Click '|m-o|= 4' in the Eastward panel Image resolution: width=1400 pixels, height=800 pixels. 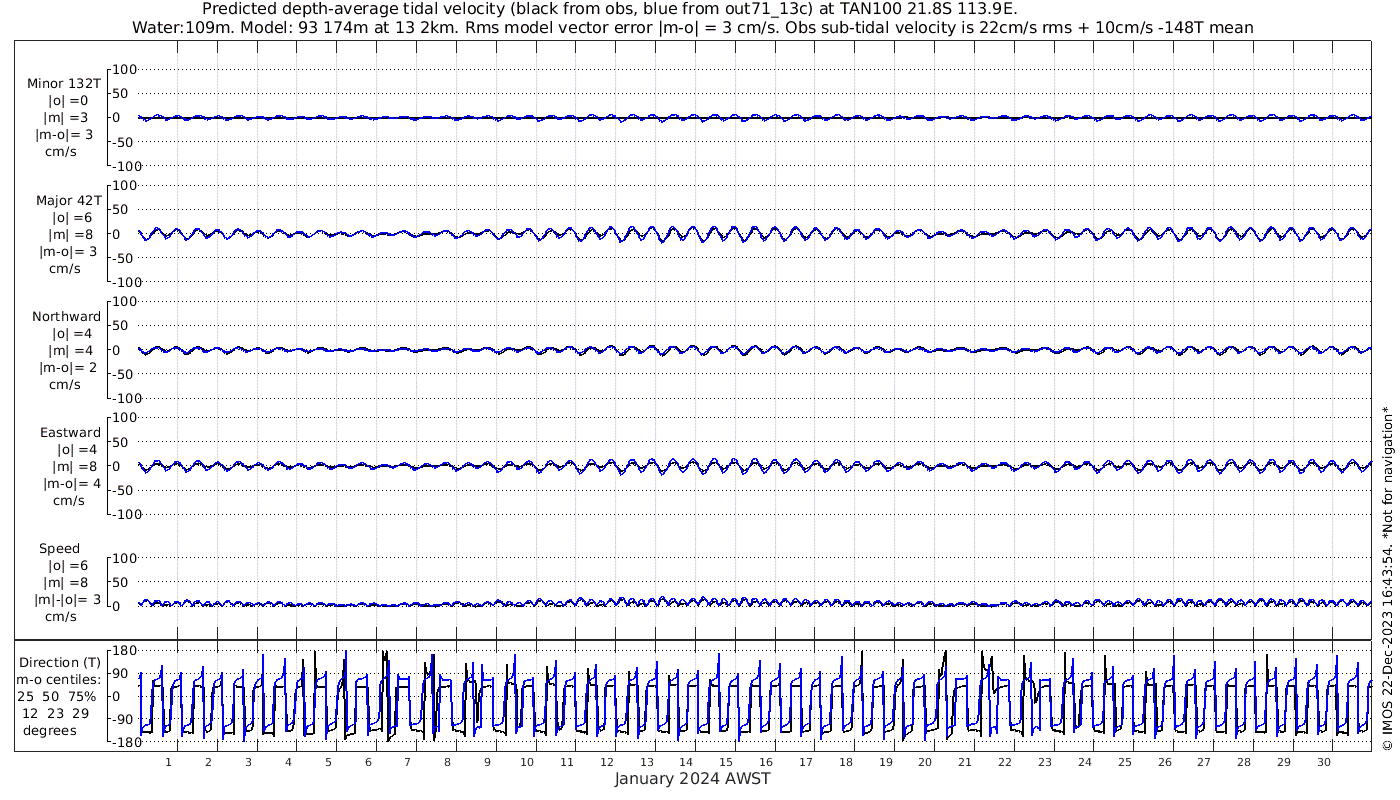pyautogui.click(x=72, y=483)
